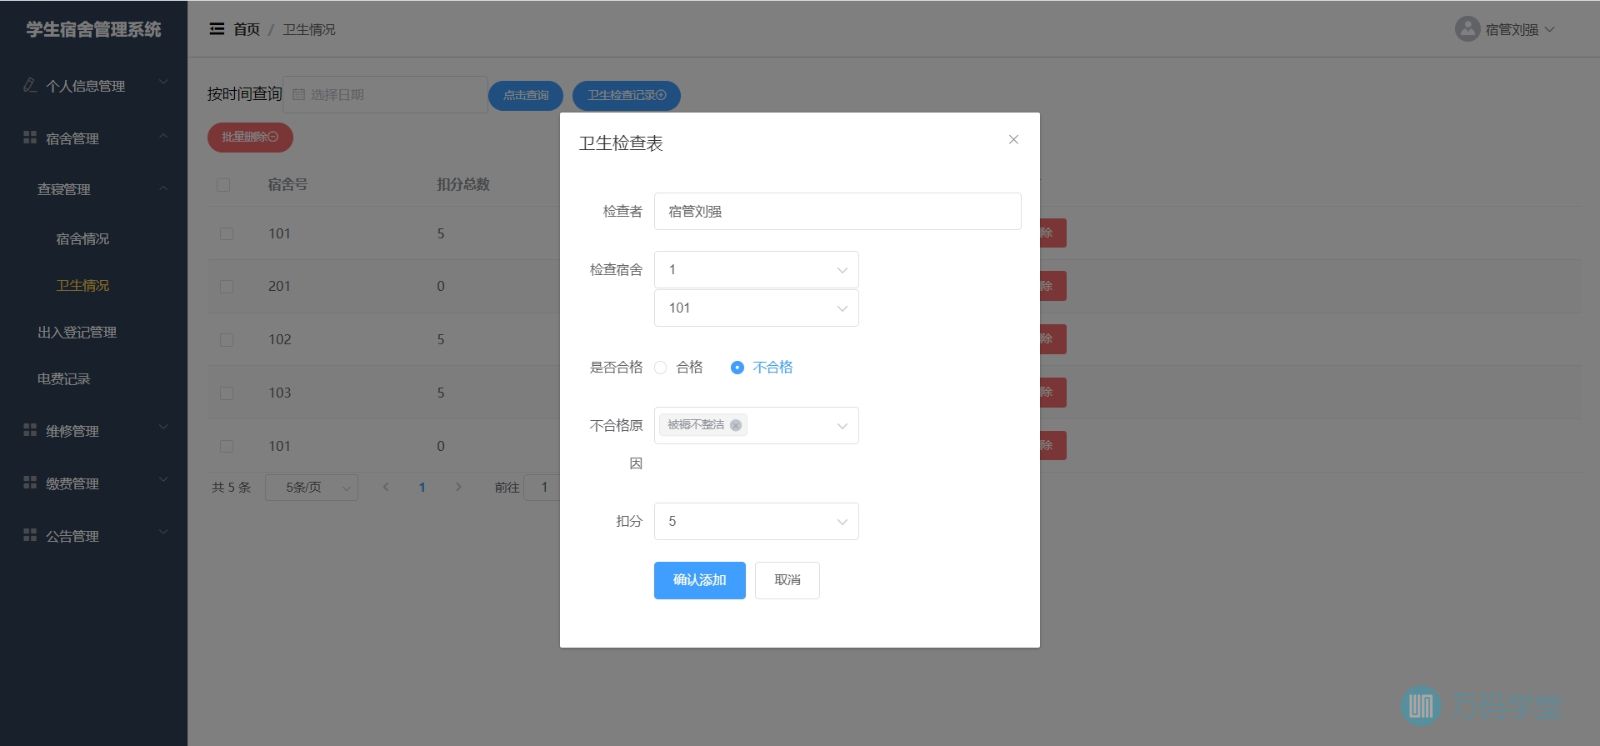Click the 批量删除 button

250,137
